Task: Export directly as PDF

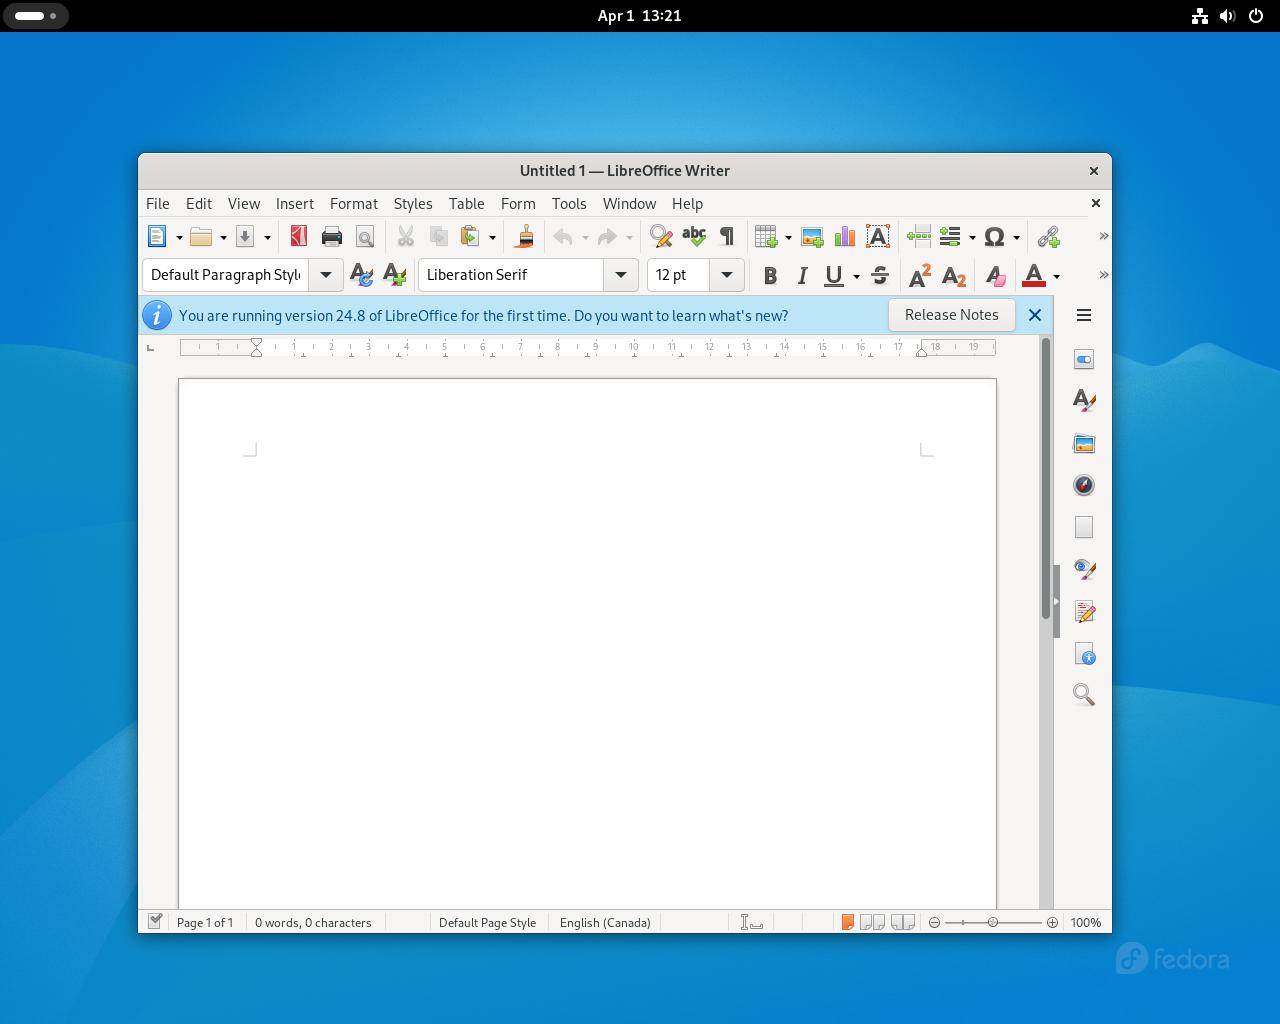Action: [x=298, y=237]
